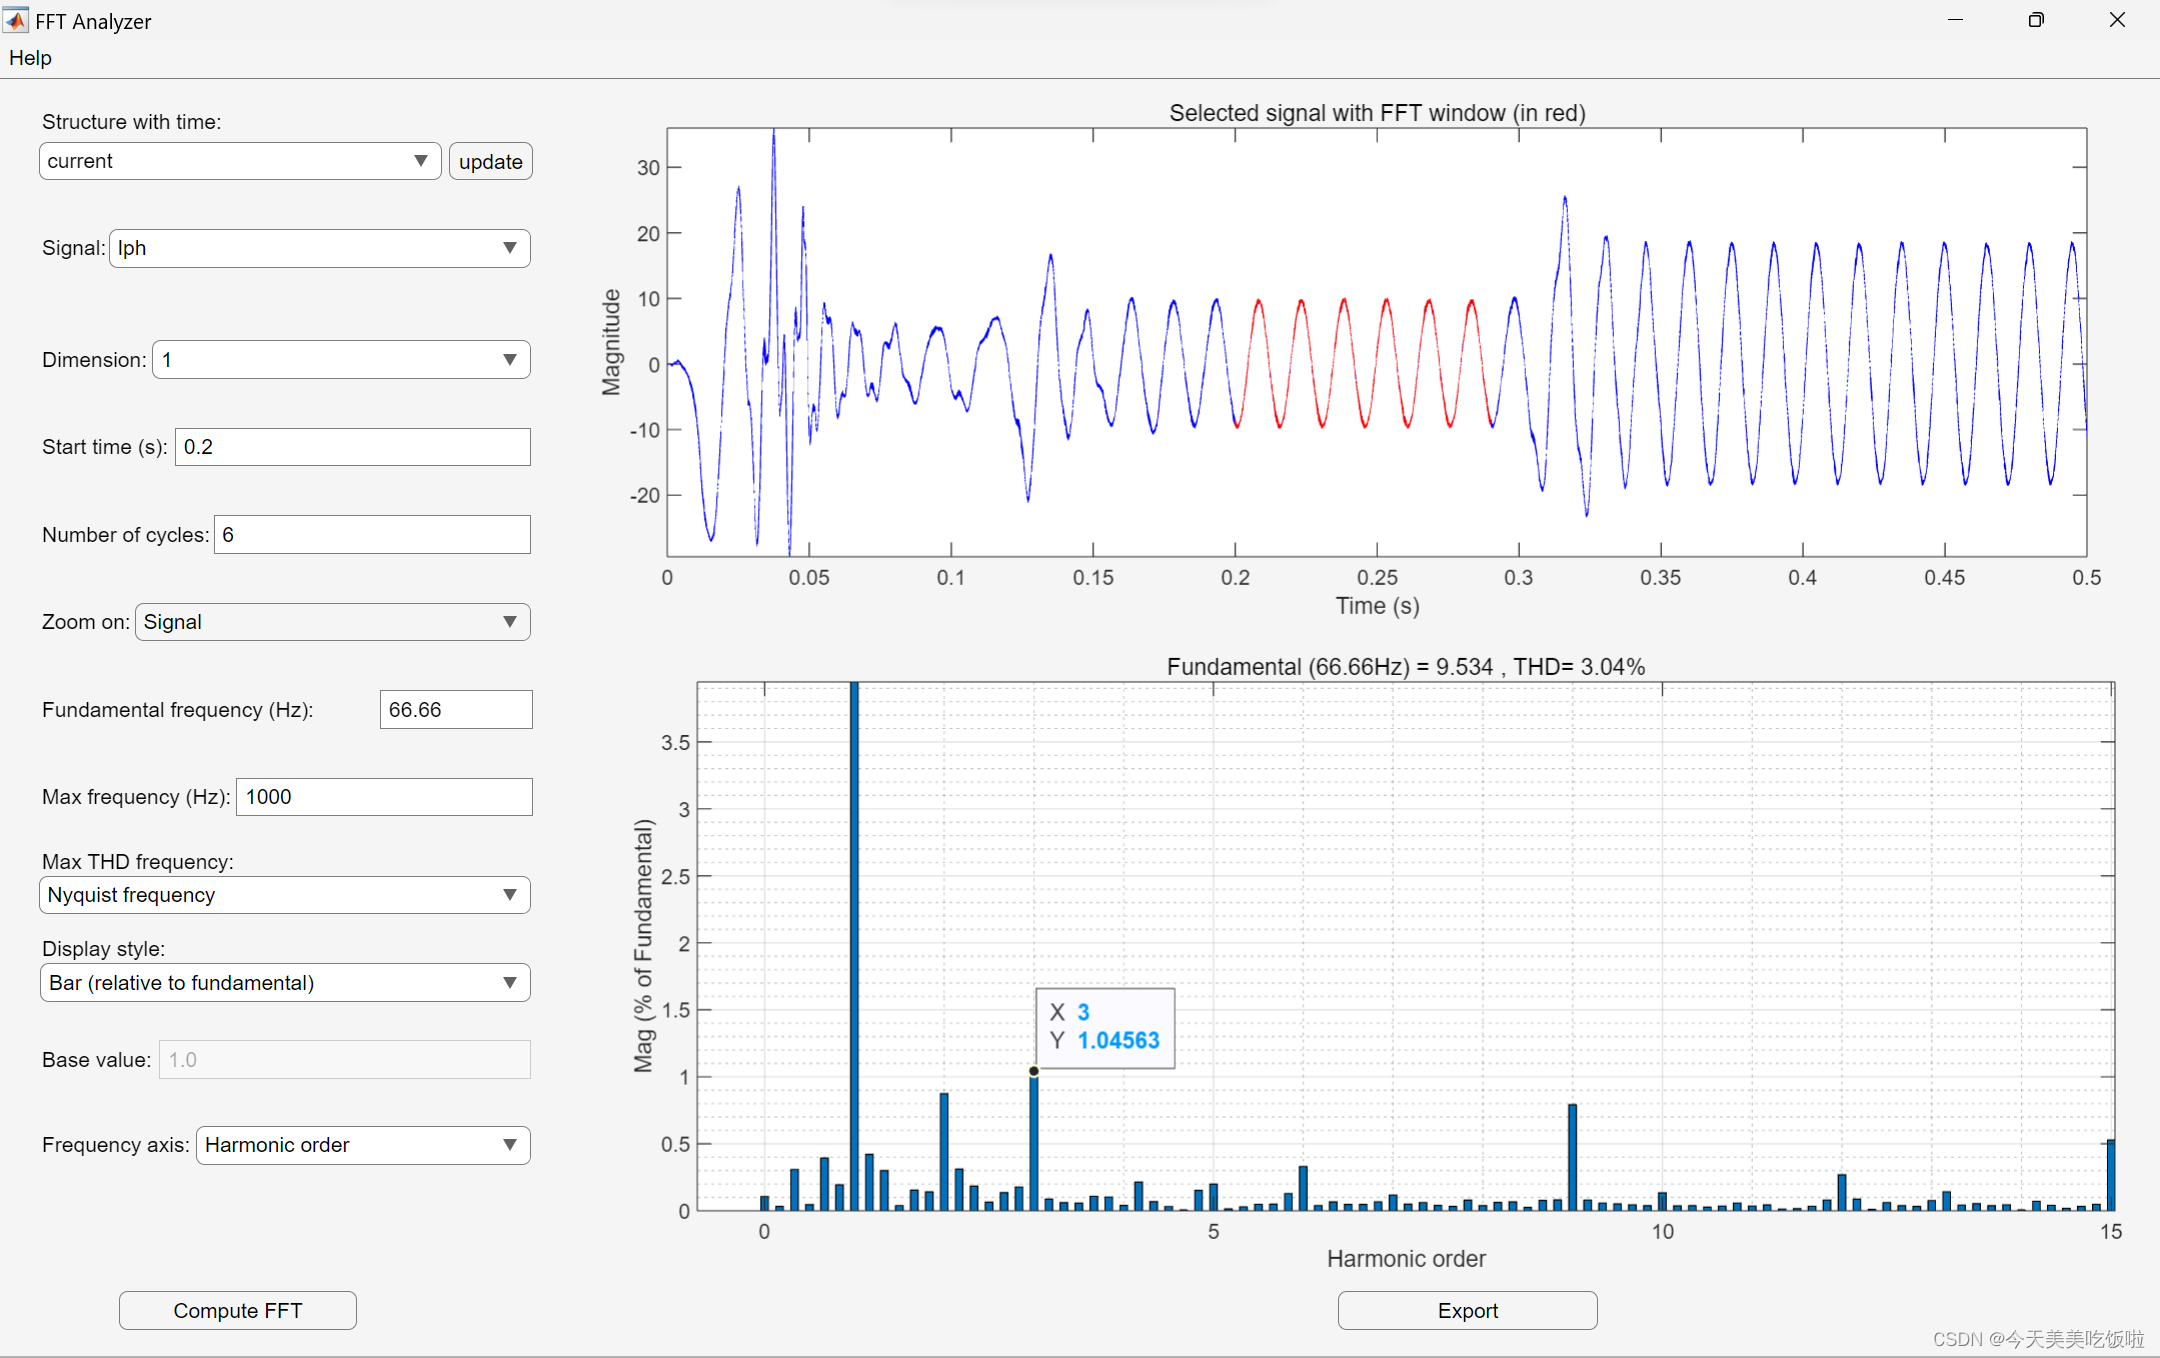Click the Fundamental frequency field
This screenshot has height=1358, width=2160.
(x=456, y=710)
